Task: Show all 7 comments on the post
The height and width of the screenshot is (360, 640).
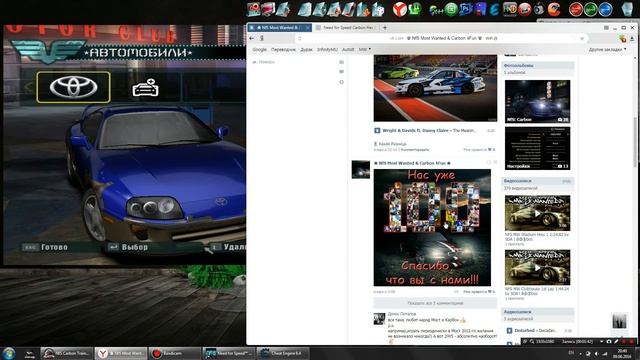Action: point(435,303)
